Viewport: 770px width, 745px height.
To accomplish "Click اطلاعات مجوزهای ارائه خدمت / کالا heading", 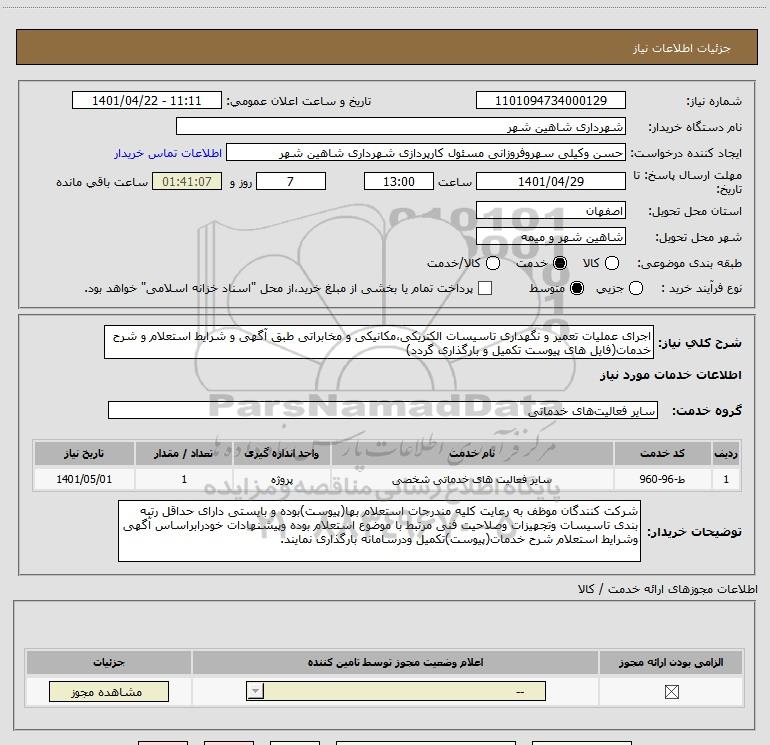I will click(x=667, y=589).
